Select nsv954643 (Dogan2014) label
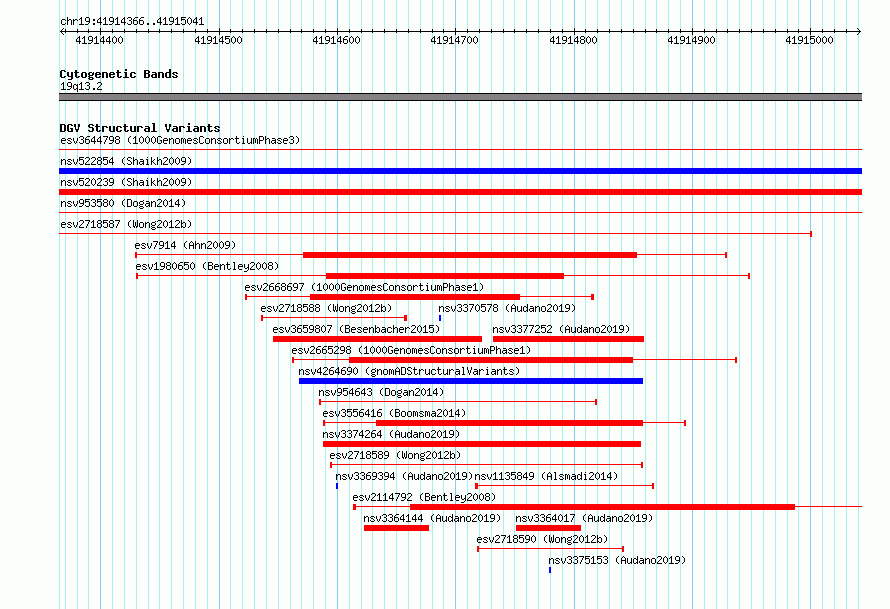The image size is (890, 609). tap(381, 392)
